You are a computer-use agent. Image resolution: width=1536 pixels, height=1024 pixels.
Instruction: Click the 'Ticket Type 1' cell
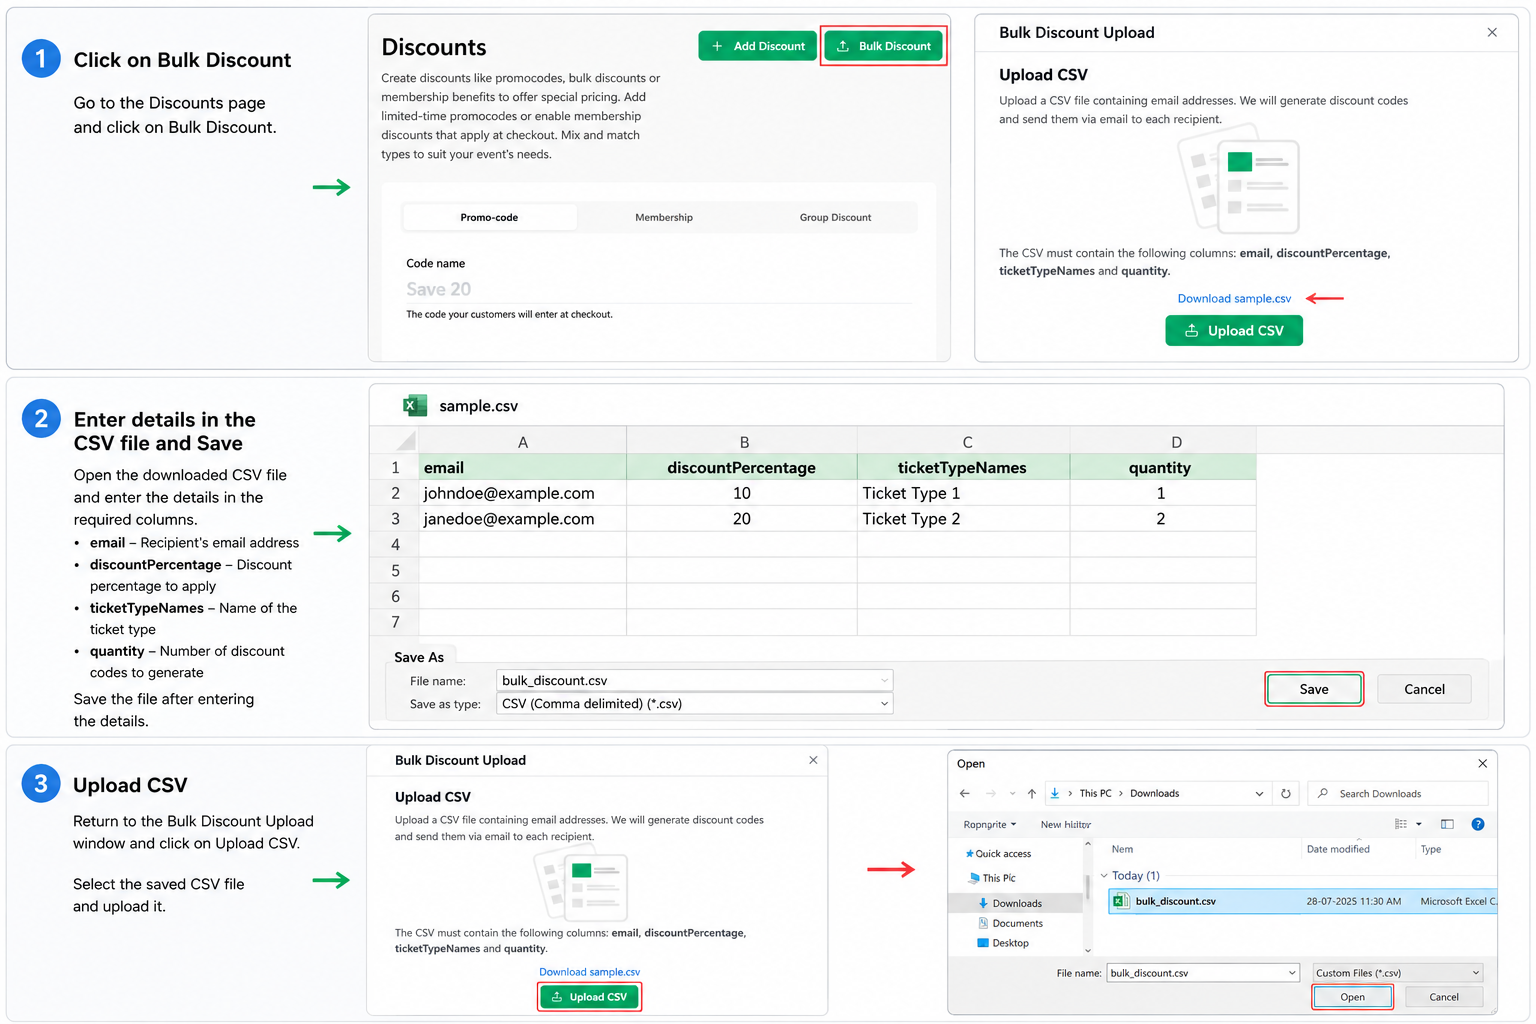click(964, 493)
